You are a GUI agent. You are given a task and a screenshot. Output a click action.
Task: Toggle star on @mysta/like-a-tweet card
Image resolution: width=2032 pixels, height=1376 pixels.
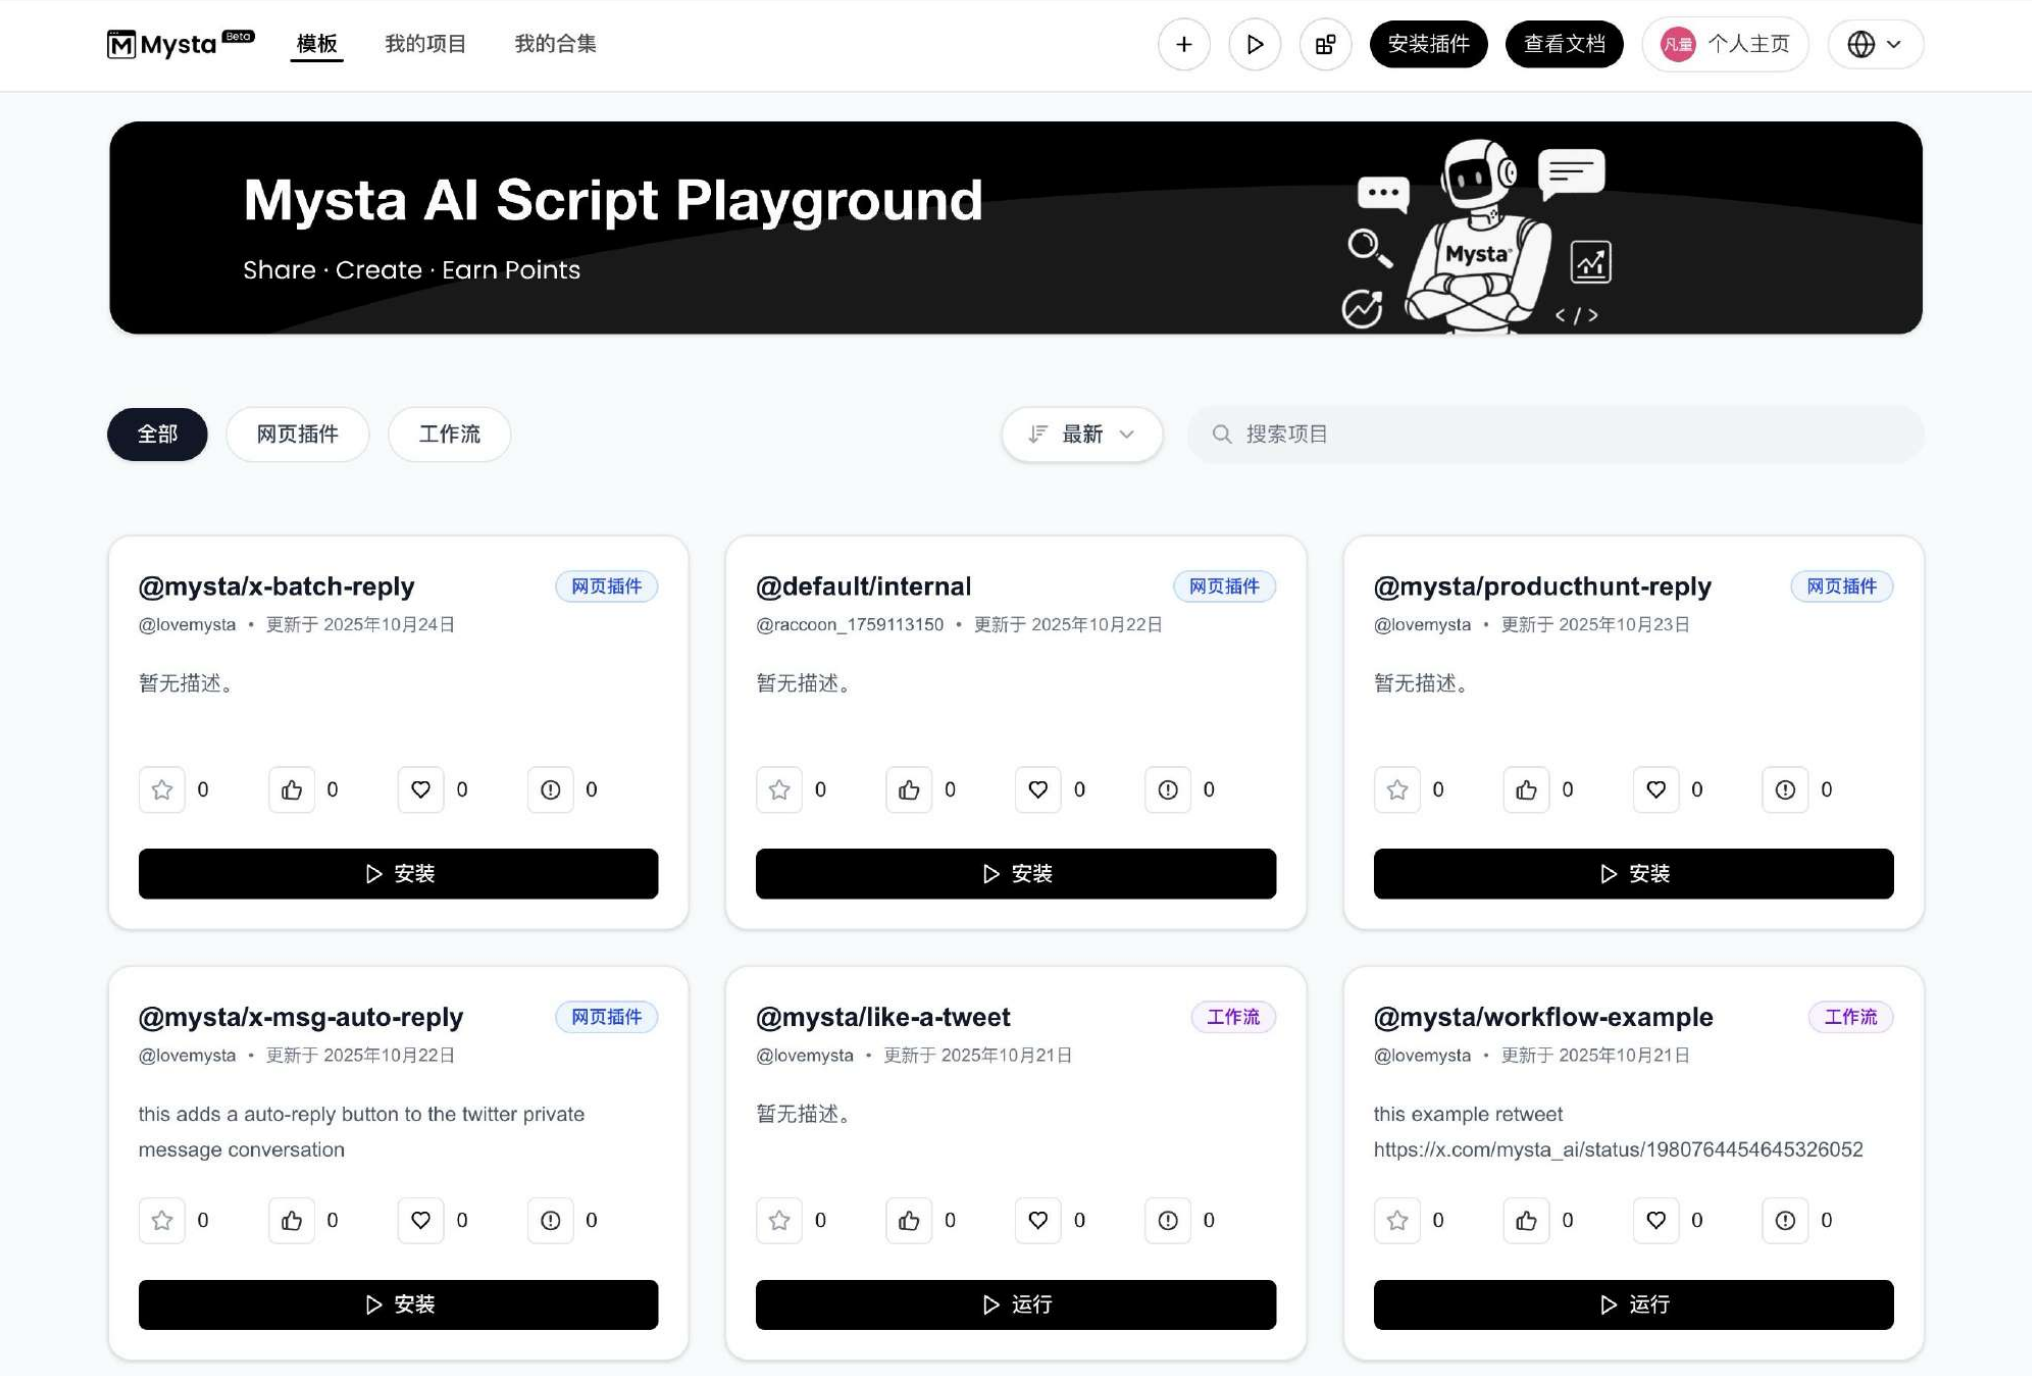[779, 1220]
